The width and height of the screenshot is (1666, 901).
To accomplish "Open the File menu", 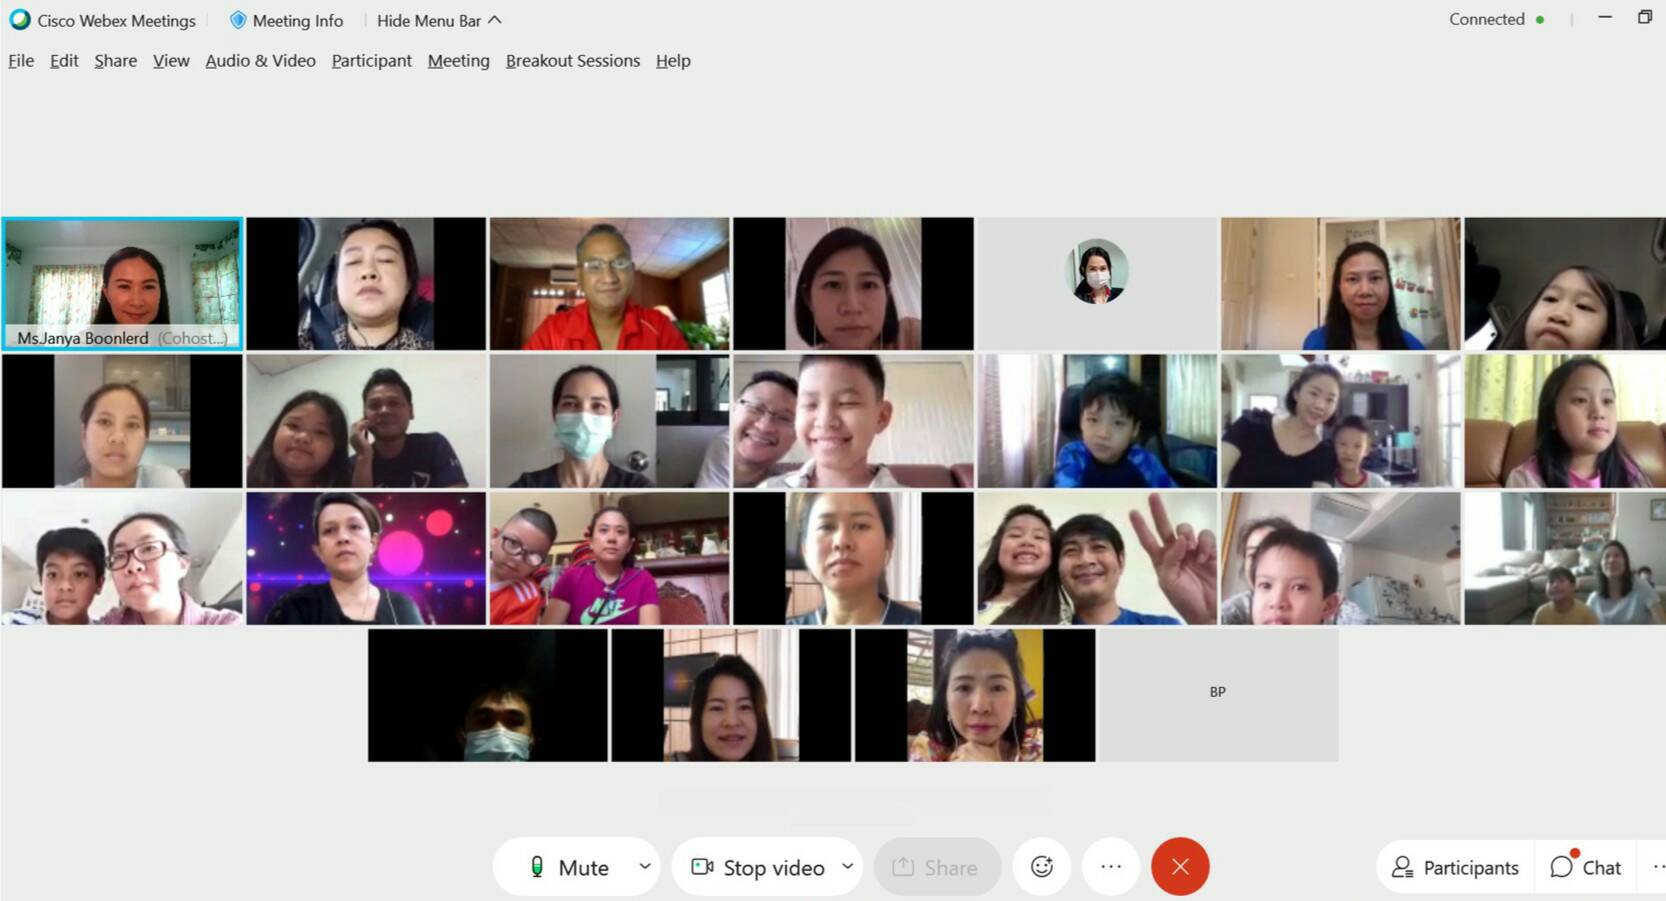I will pos(21,61).
